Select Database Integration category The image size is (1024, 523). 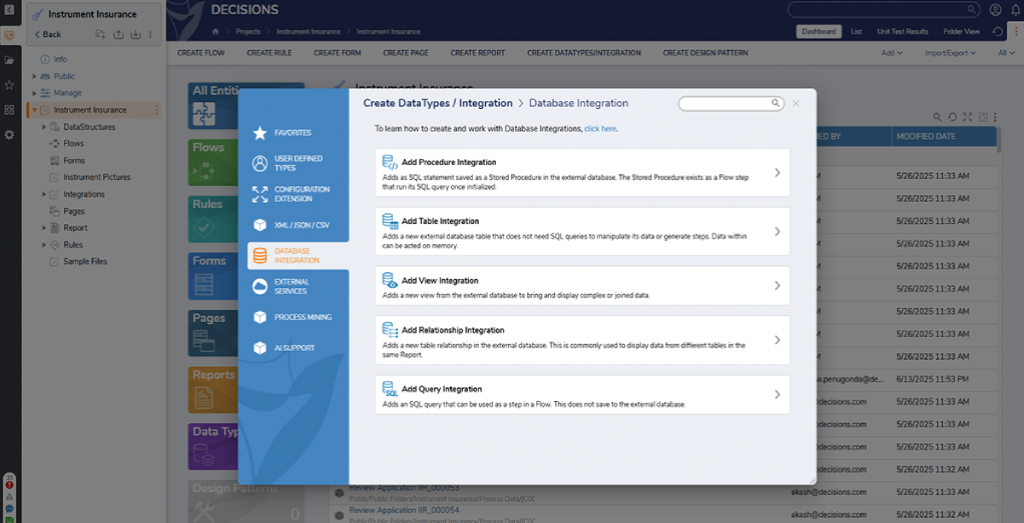coord(298,256)
